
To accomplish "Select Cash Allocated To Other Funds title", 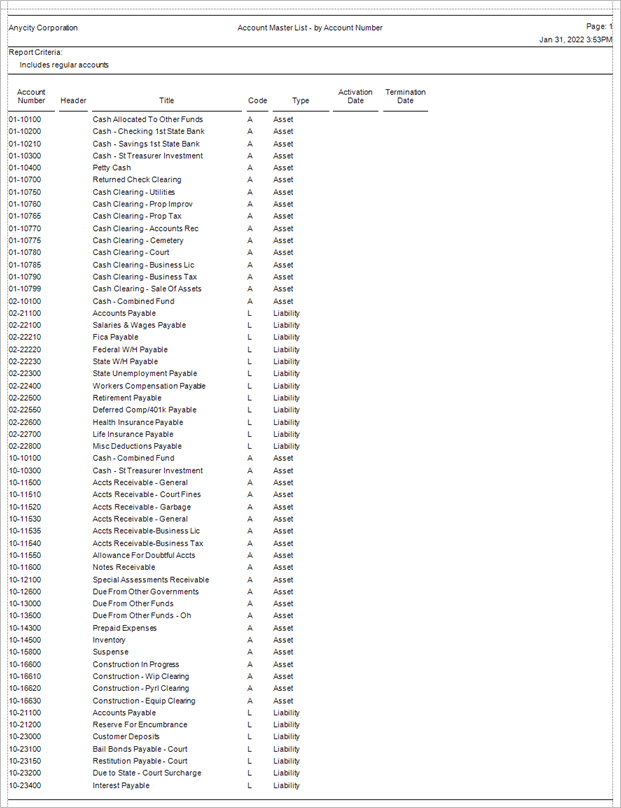I will tap(148, 120).
